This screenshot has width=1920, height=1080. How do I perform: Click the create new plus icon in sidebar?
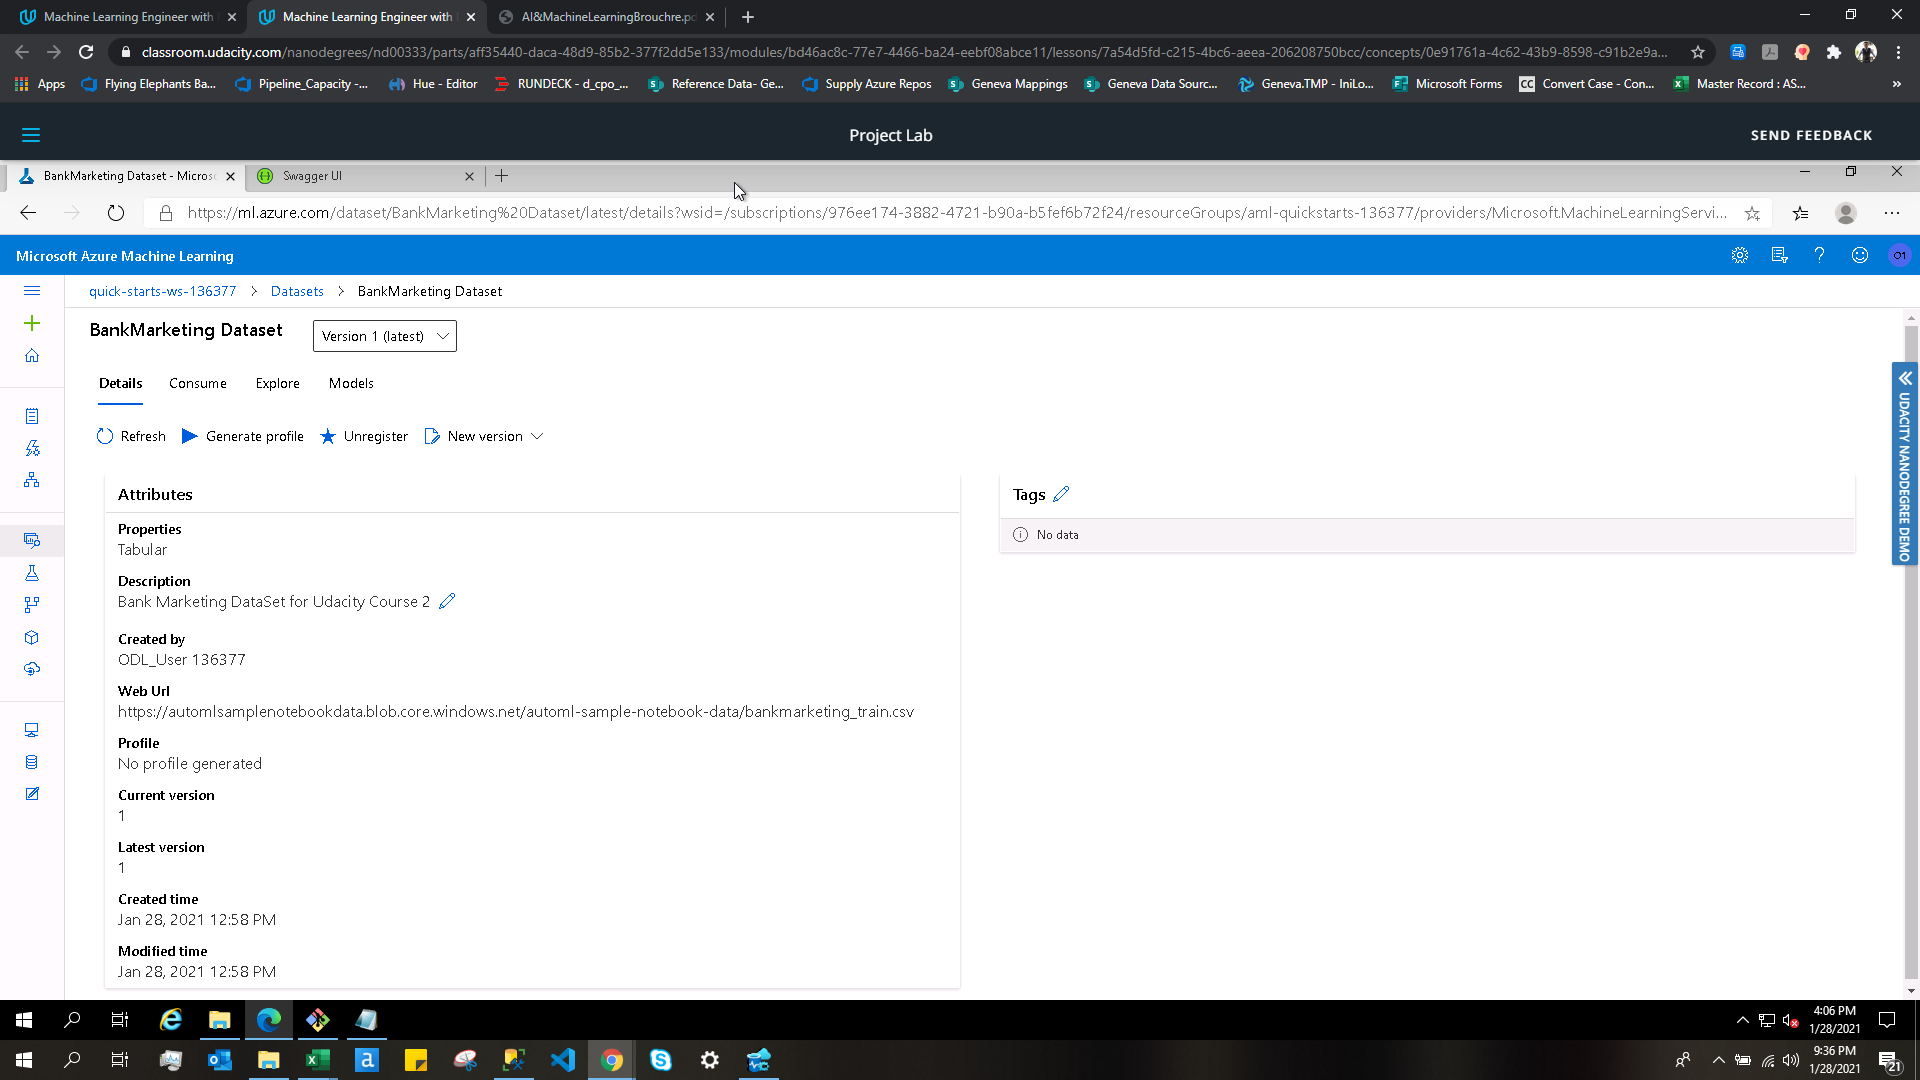pyautogui.click(x=32, y=323)
